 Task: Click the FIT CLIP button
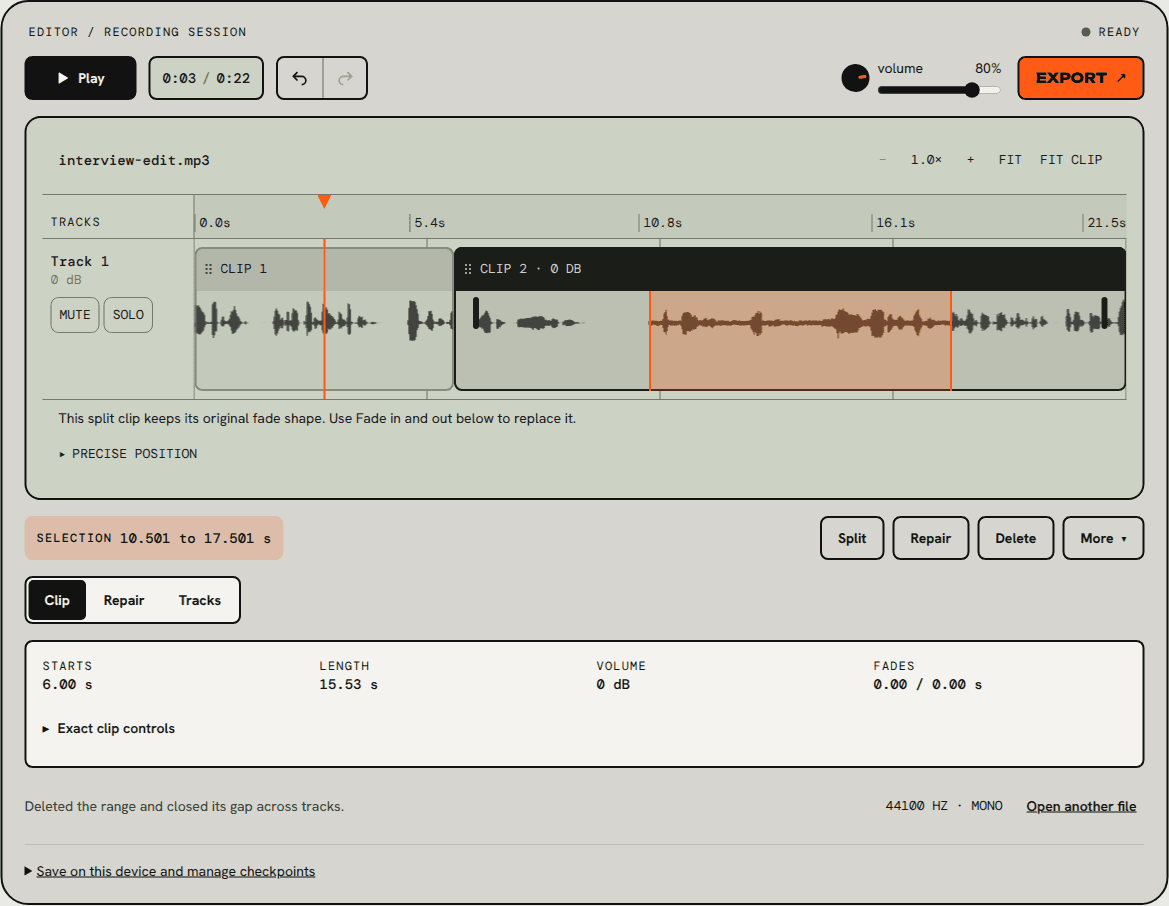point(1071,160)
